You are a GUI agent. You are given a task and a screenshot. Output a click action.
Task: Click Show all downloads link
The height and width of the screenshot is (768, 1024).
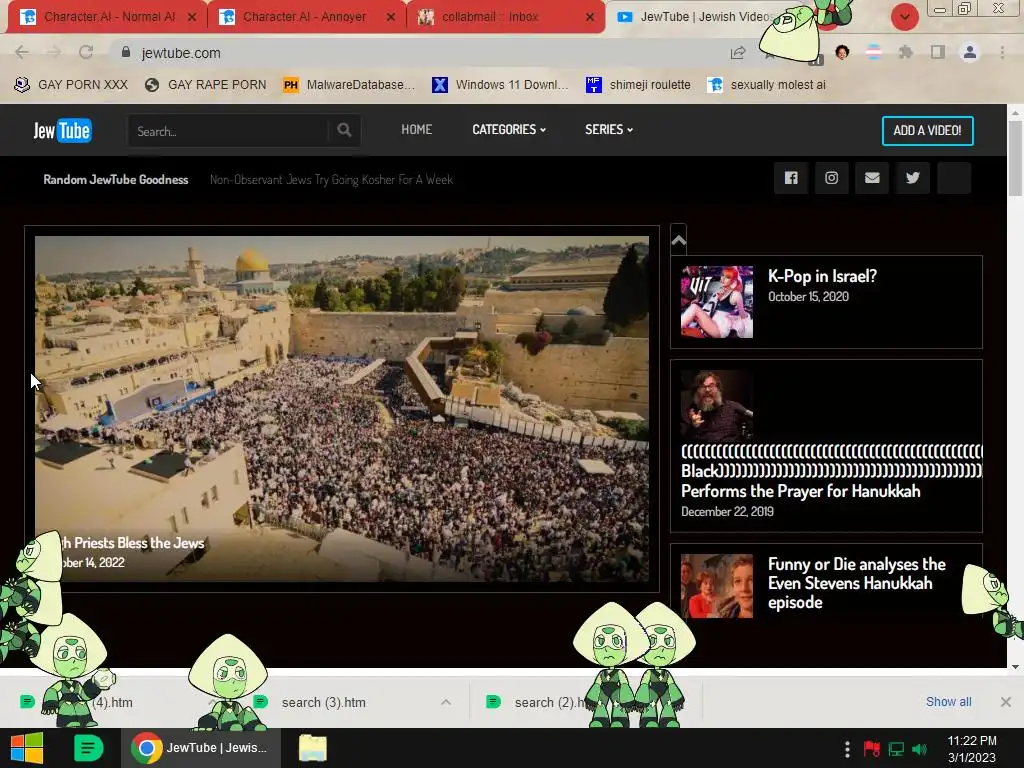tap(948, 701)
